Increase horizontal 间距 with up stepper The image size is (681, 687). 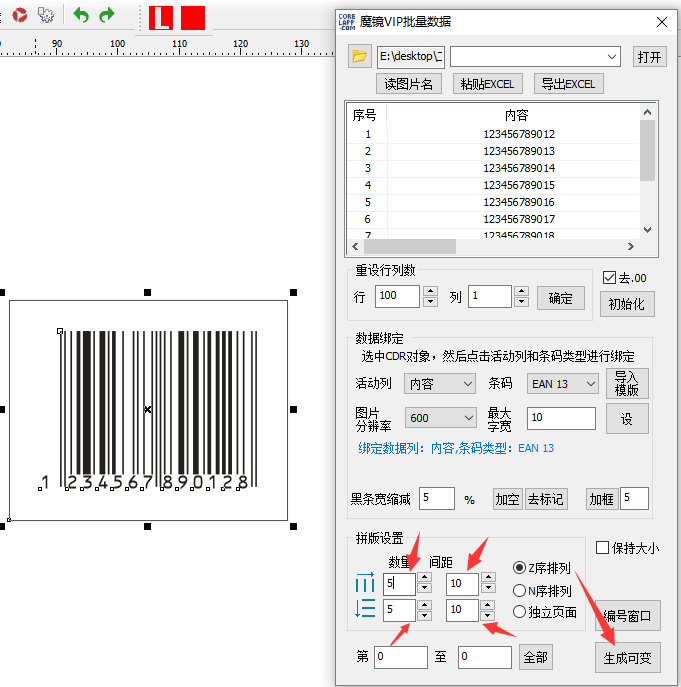pyautogui.click(x=488, y=577)
